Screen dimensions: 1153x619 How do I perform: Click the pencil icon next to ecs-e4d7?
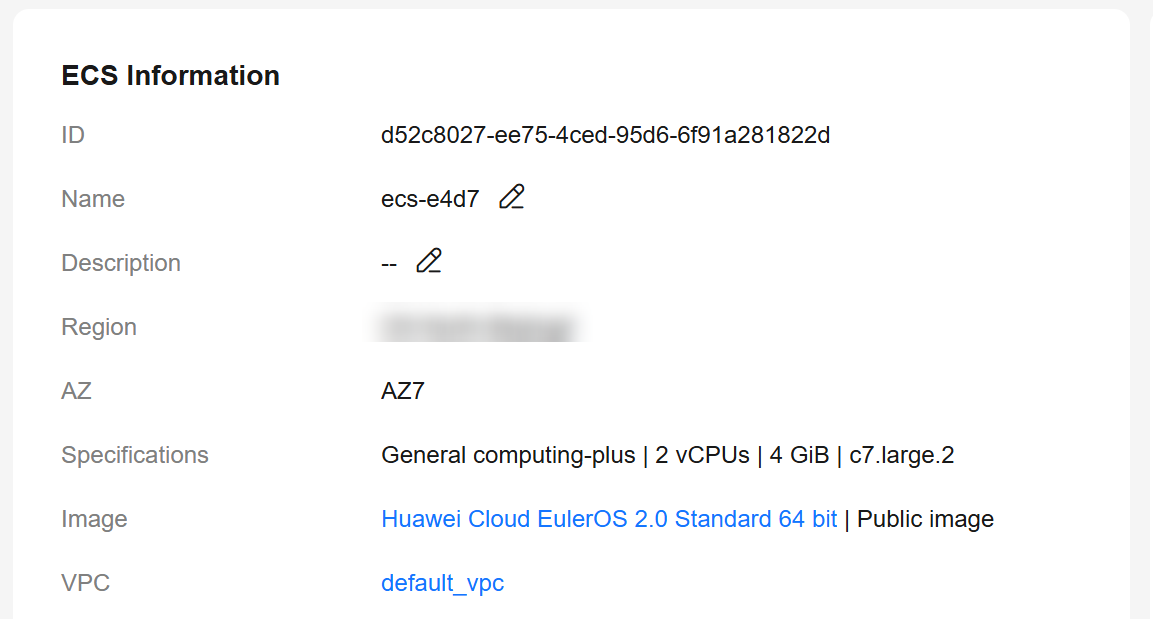[512, 198]
